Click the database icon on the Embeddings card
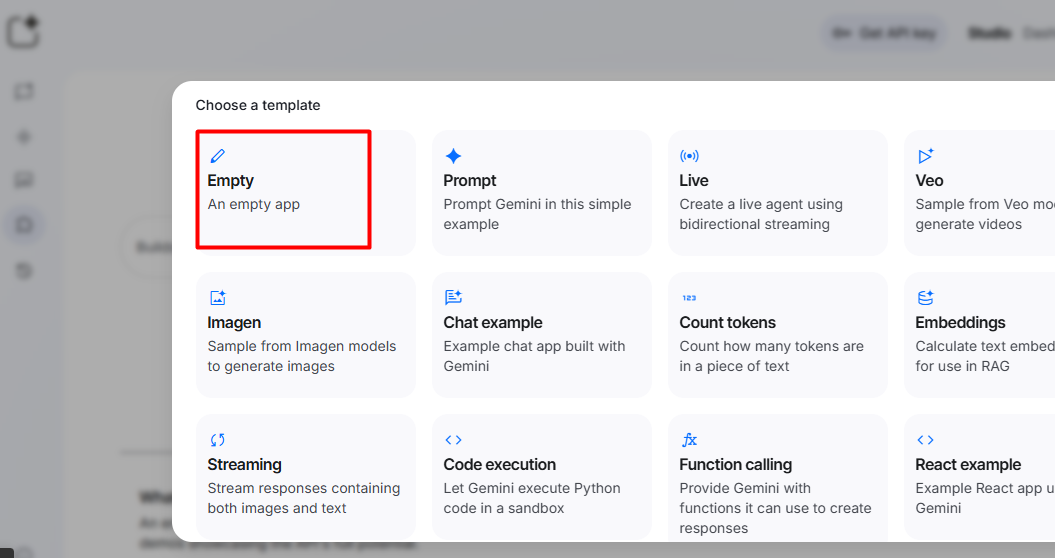The height and width of the screenshot is (558, 1055). [926, 298]
